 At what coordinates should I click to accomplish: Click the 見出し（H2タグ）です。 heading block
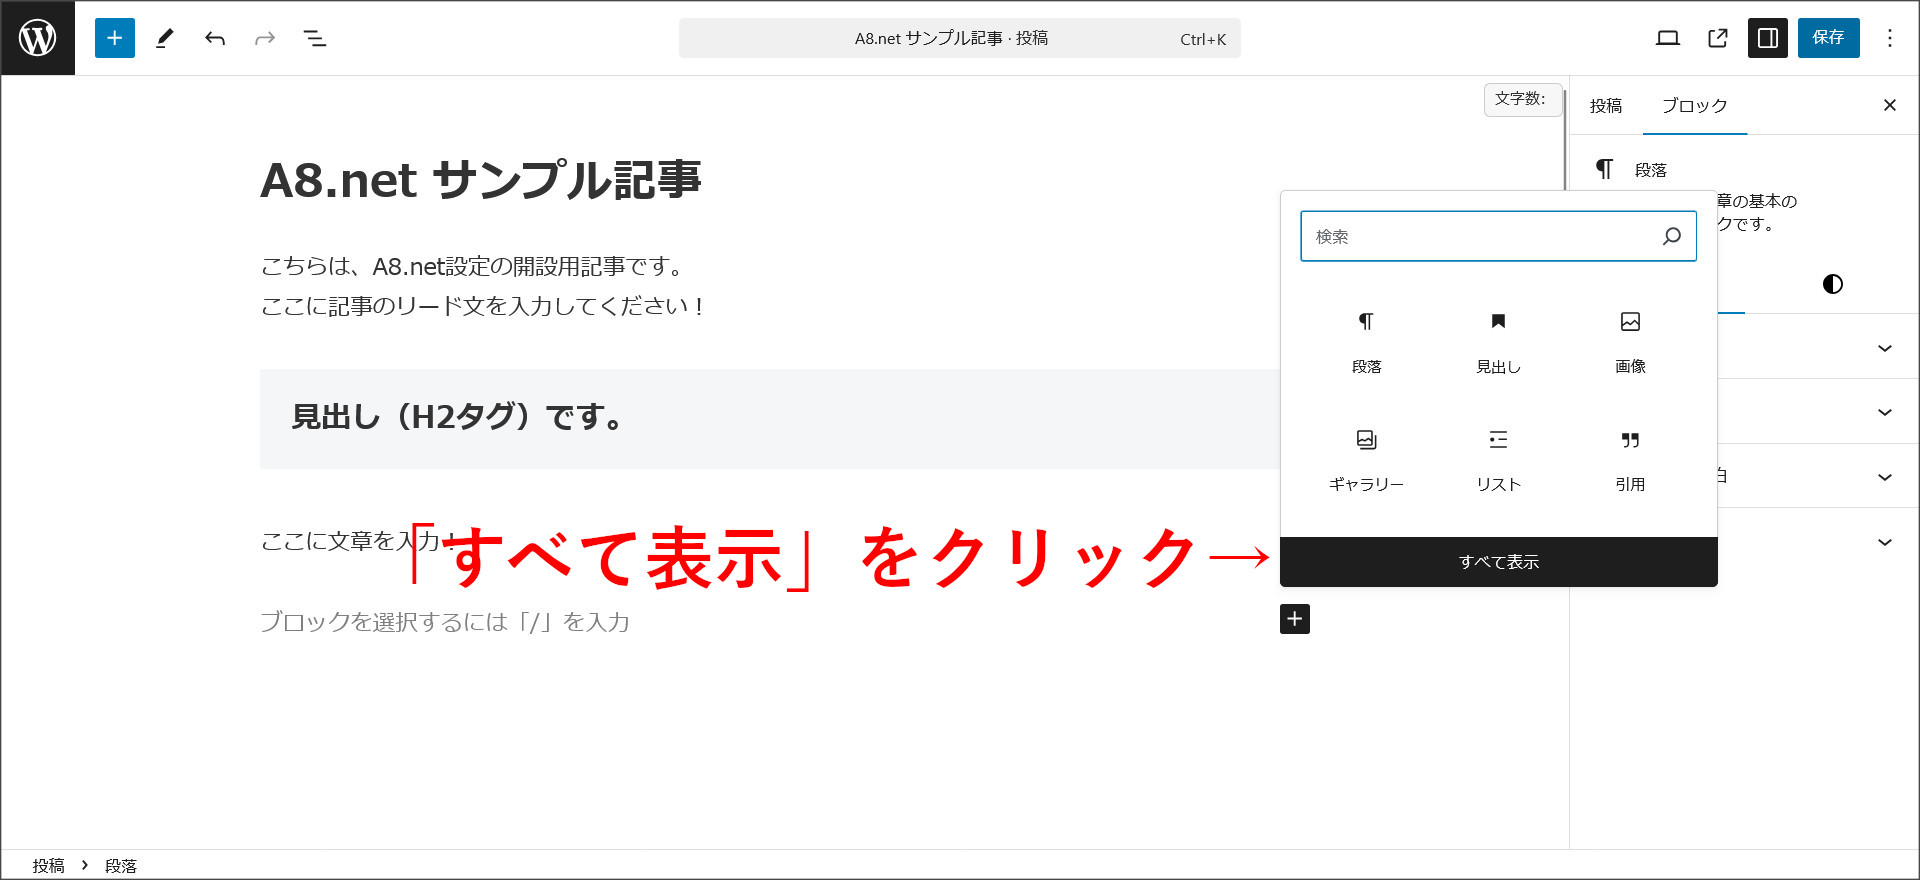coord(770,418)
